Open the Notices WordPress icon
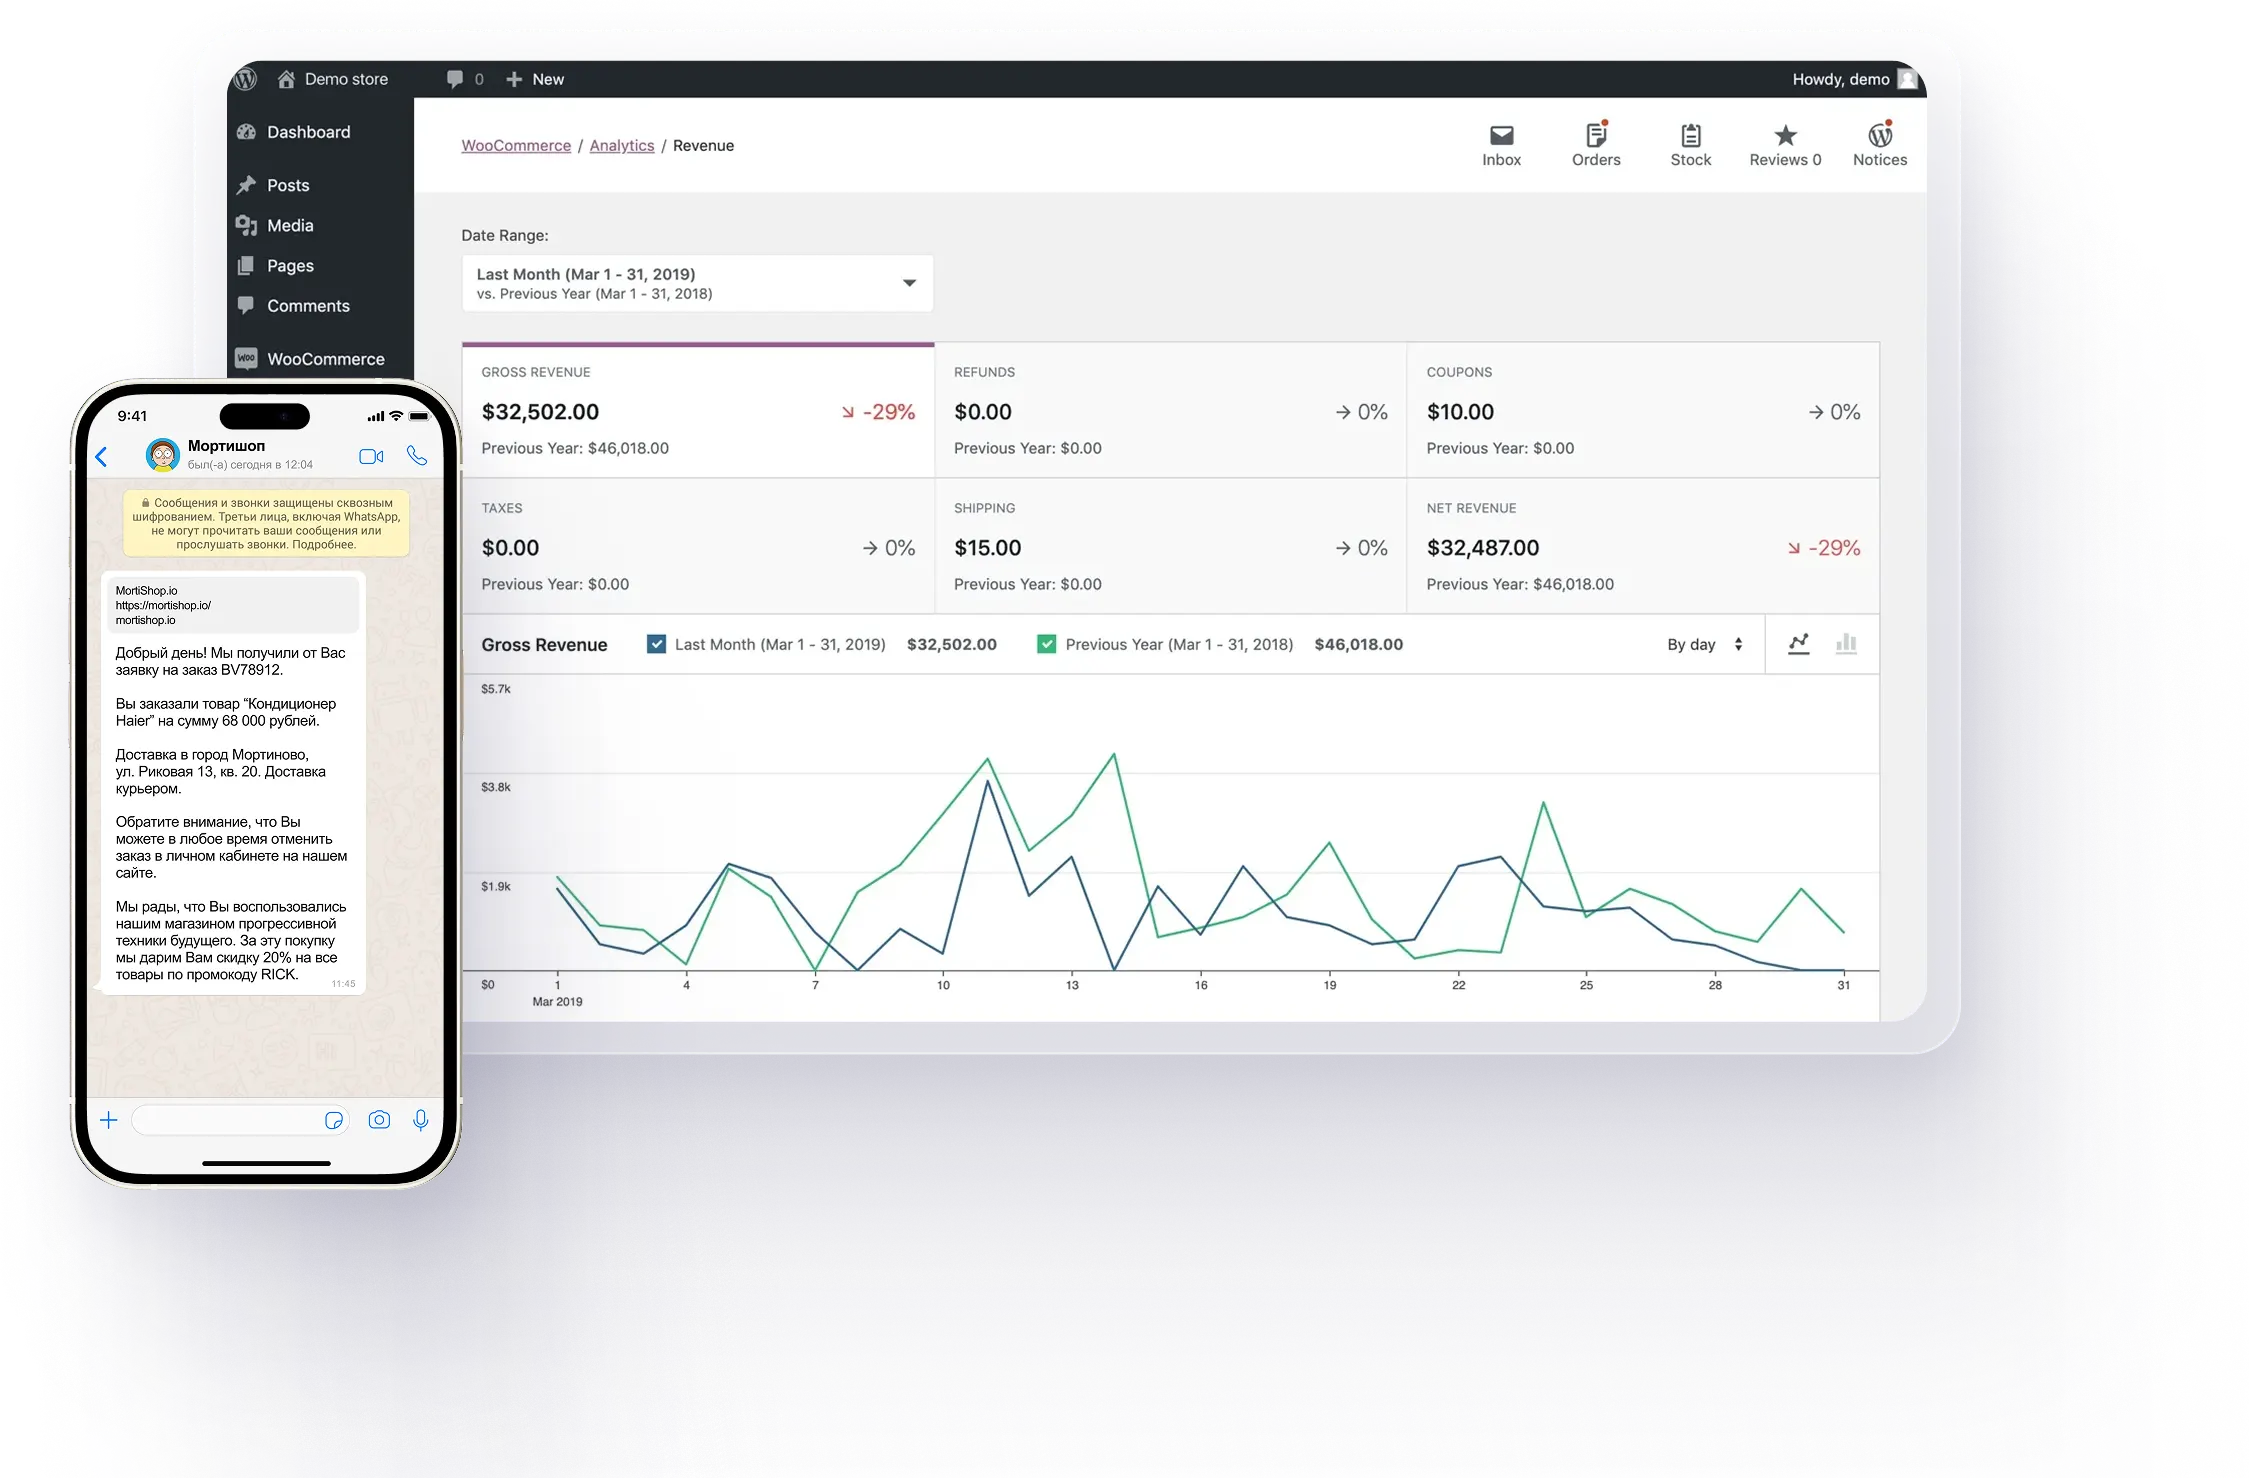This screenshot has height=1478, width=2249. click(x=1880, y=145)
